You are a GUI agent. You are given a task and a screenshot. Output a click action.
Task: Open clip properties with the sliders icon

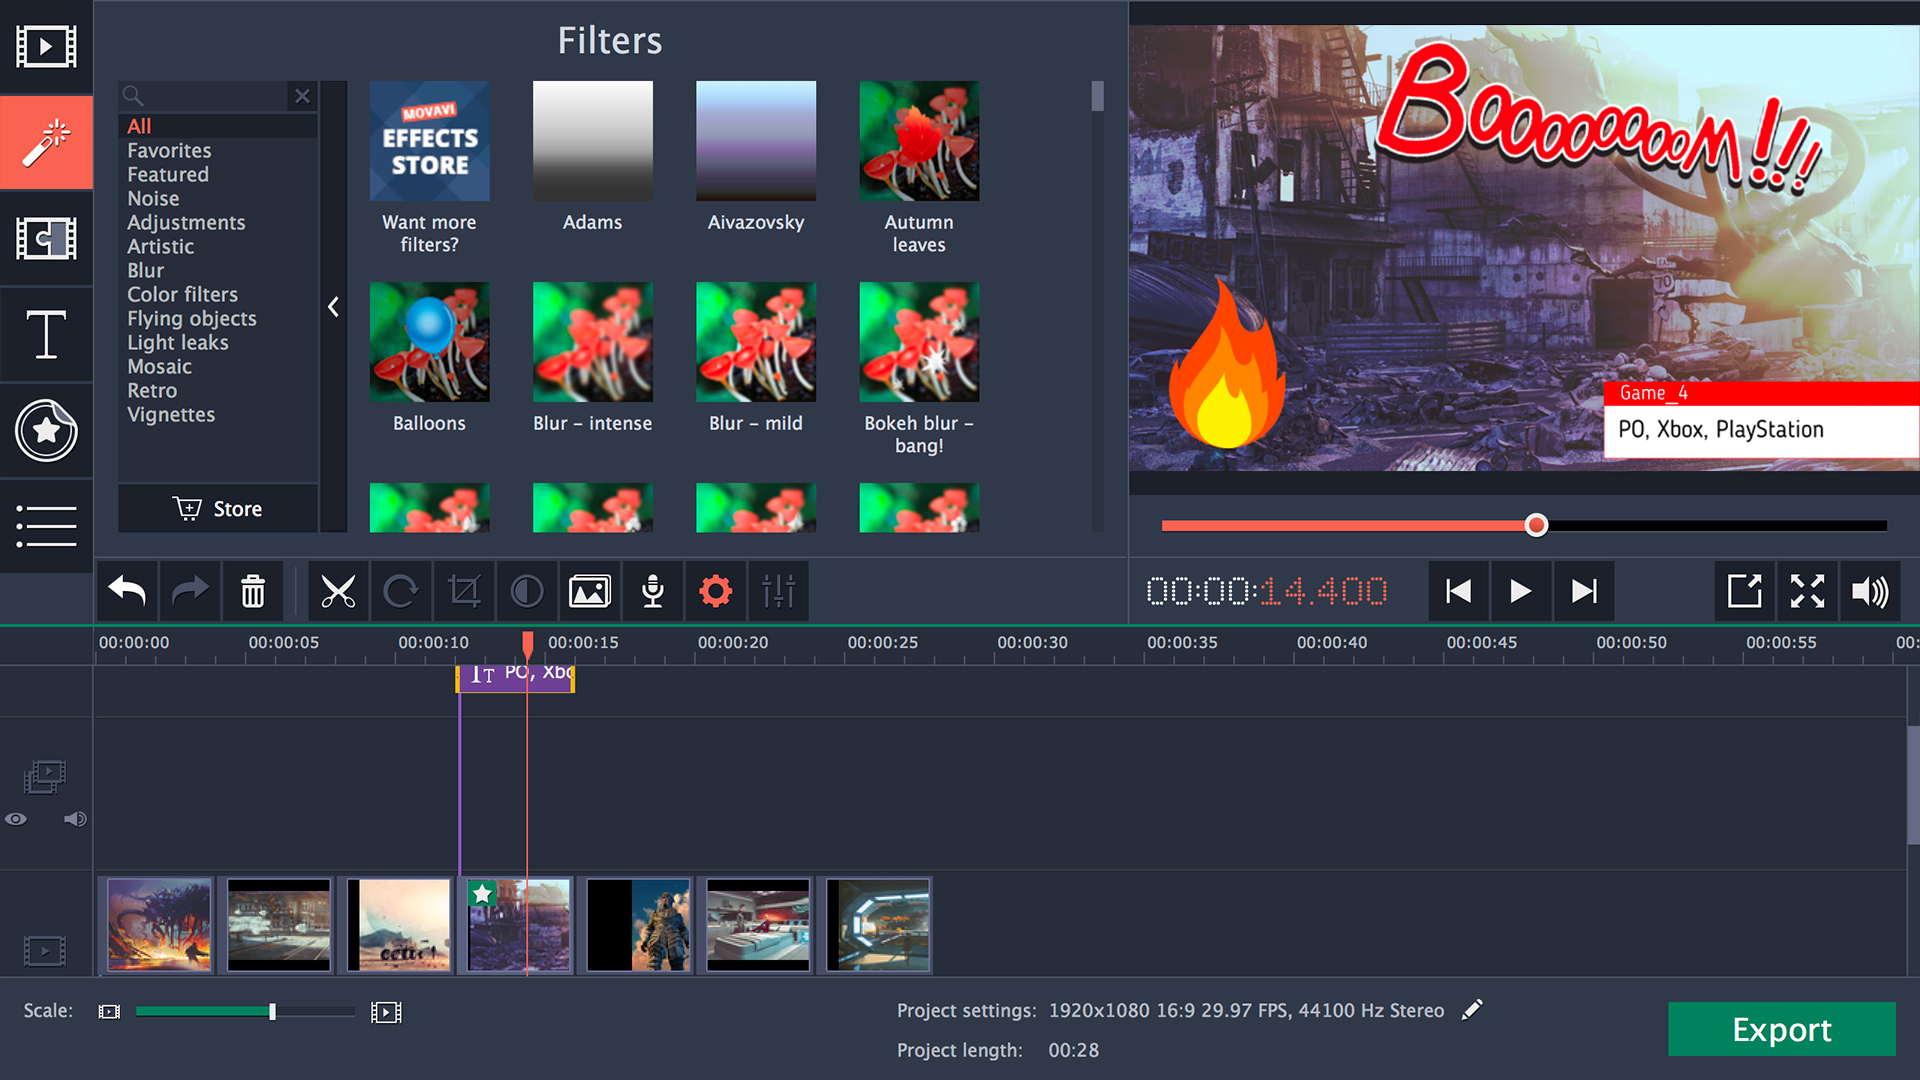coord(778,591)
